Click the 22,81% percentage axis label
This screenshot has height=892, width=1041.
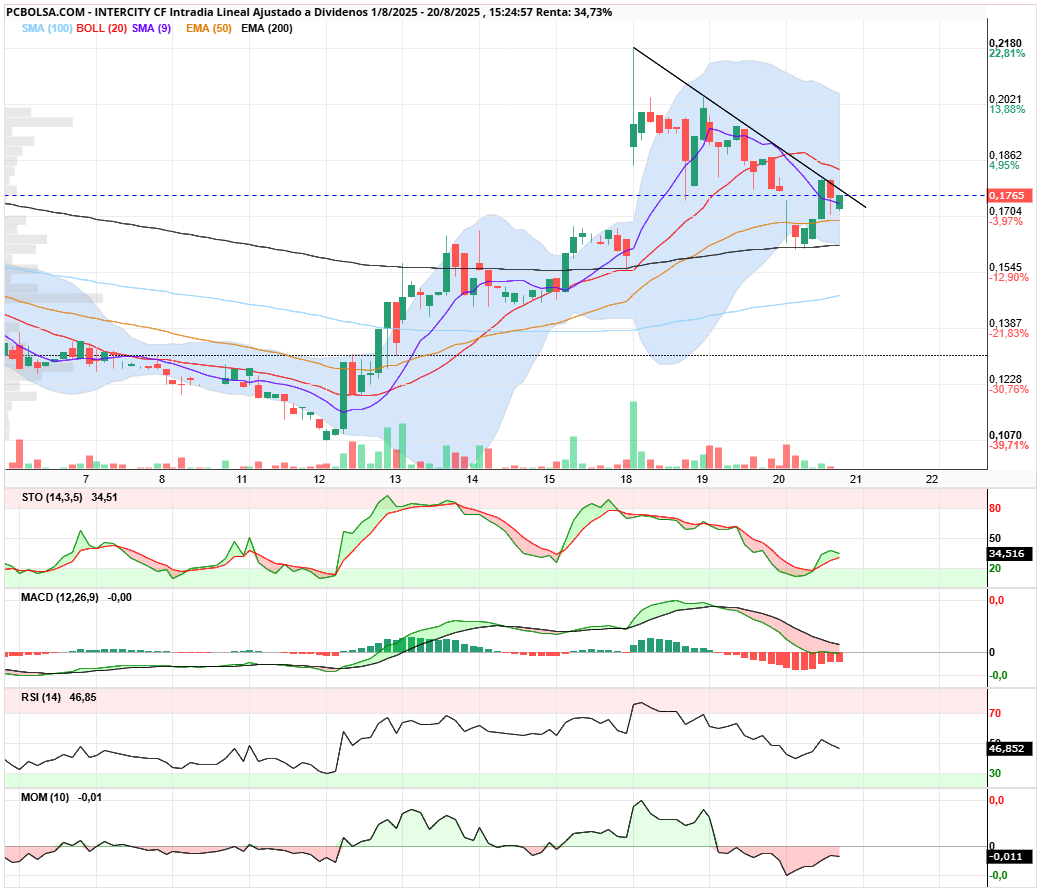pyautogui.click(x=1007, y=54)
